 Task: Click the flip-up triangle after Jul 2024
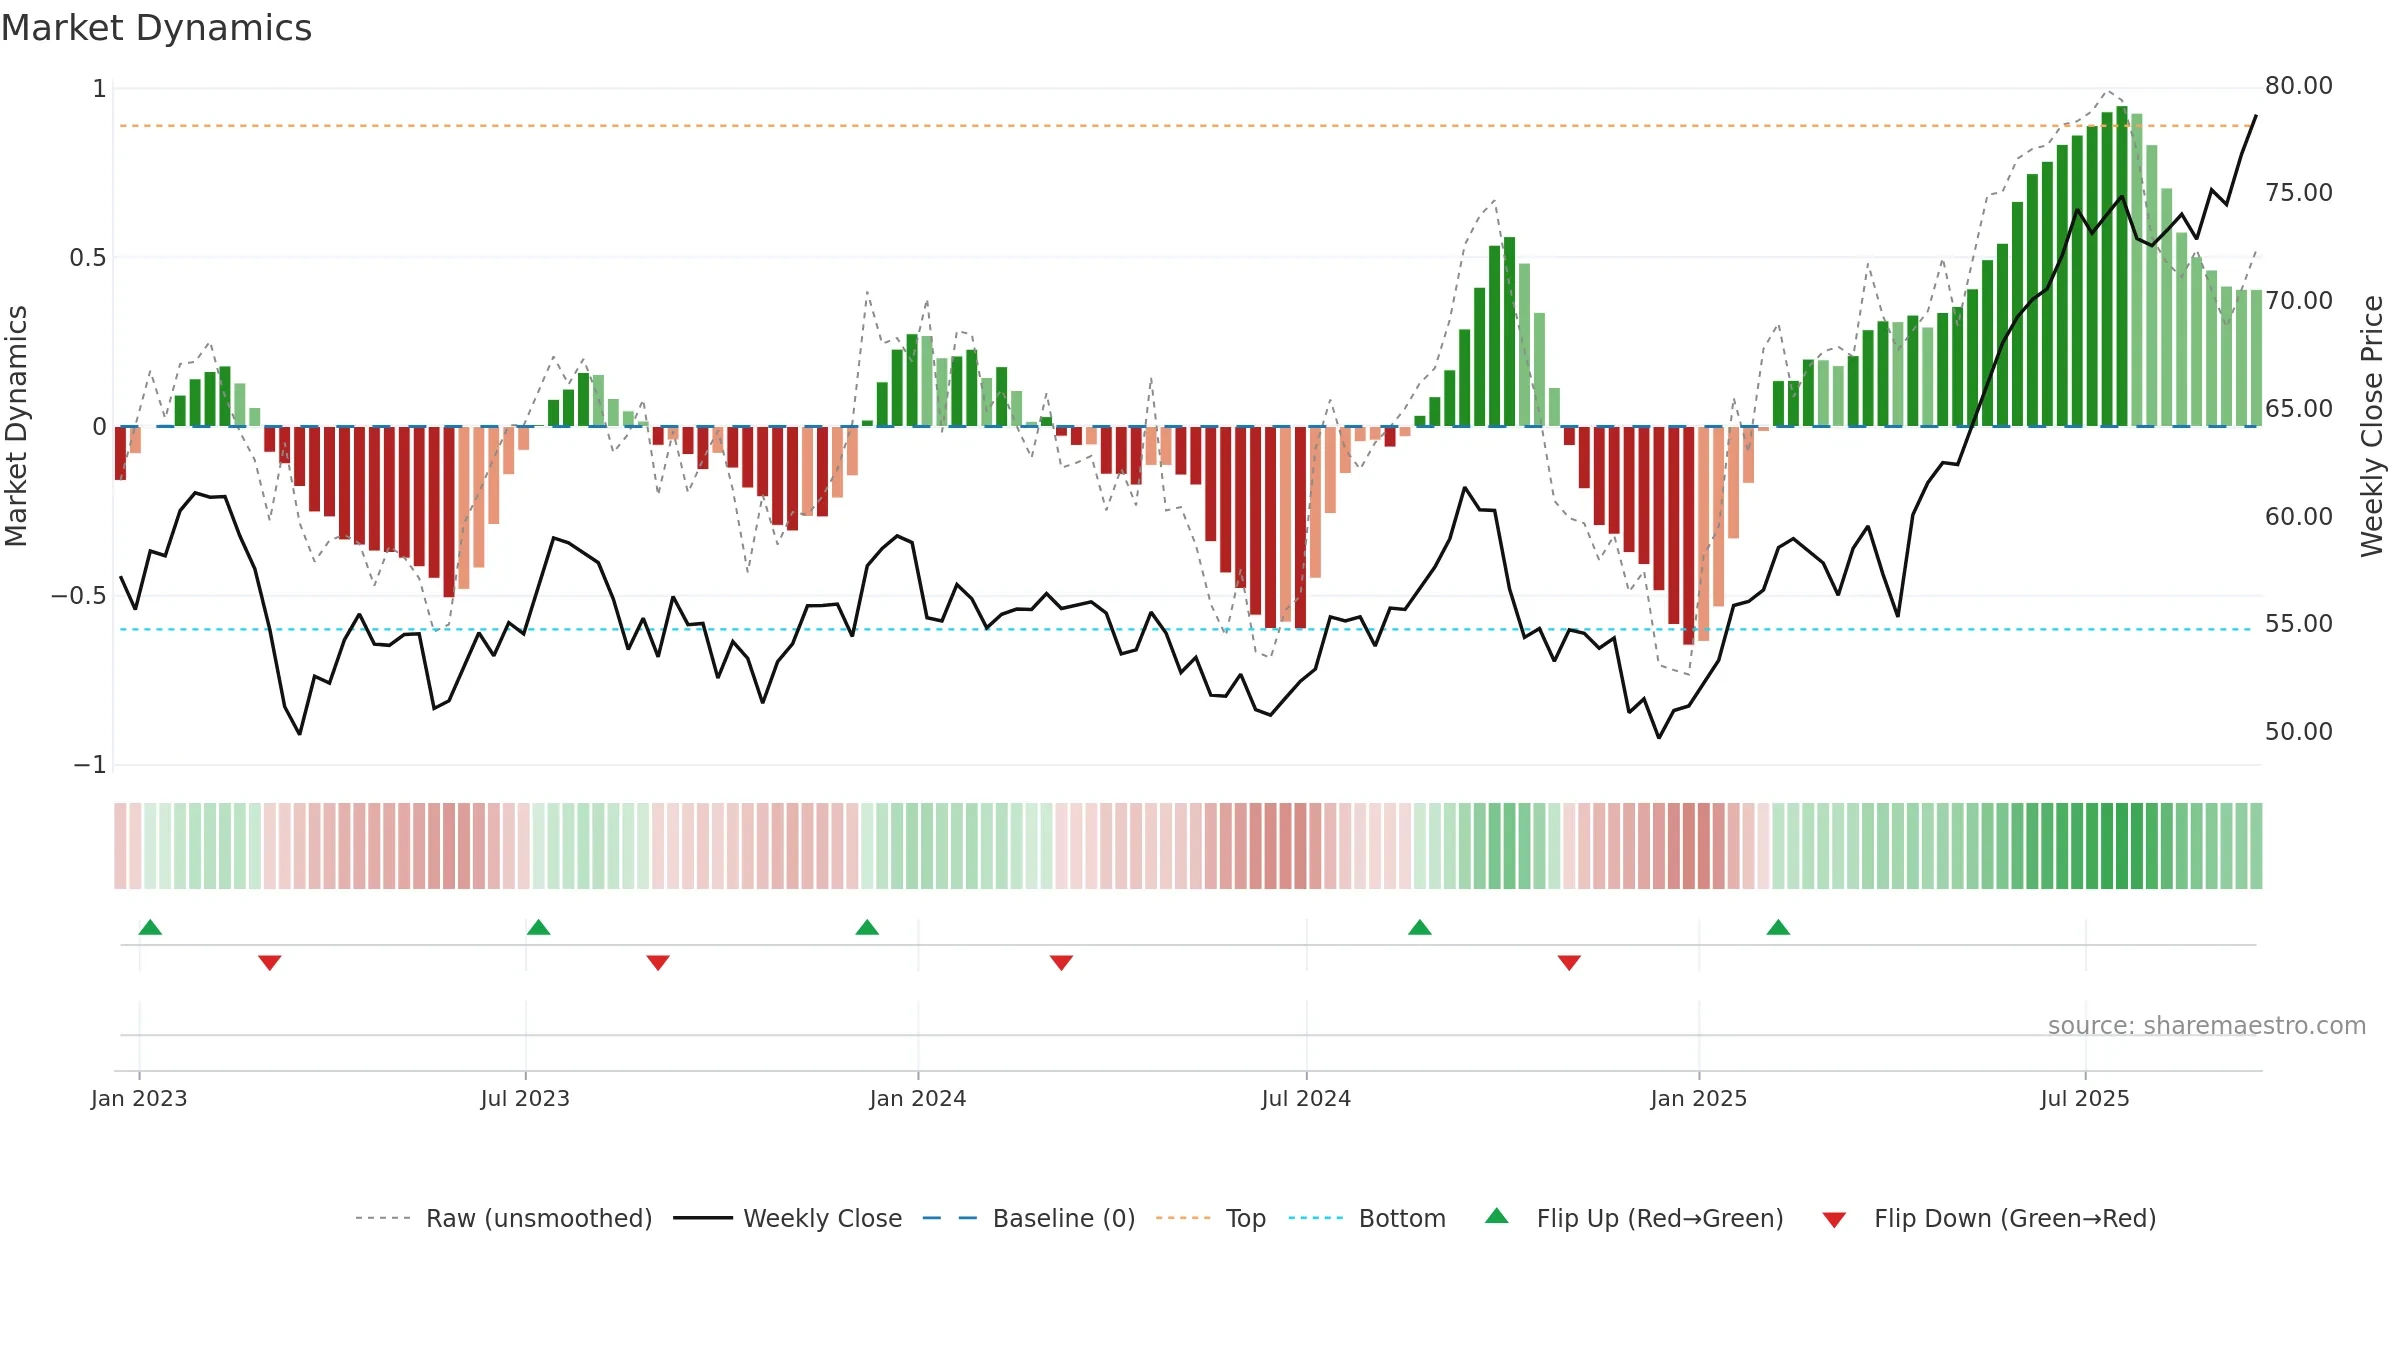coord(1420,927)
